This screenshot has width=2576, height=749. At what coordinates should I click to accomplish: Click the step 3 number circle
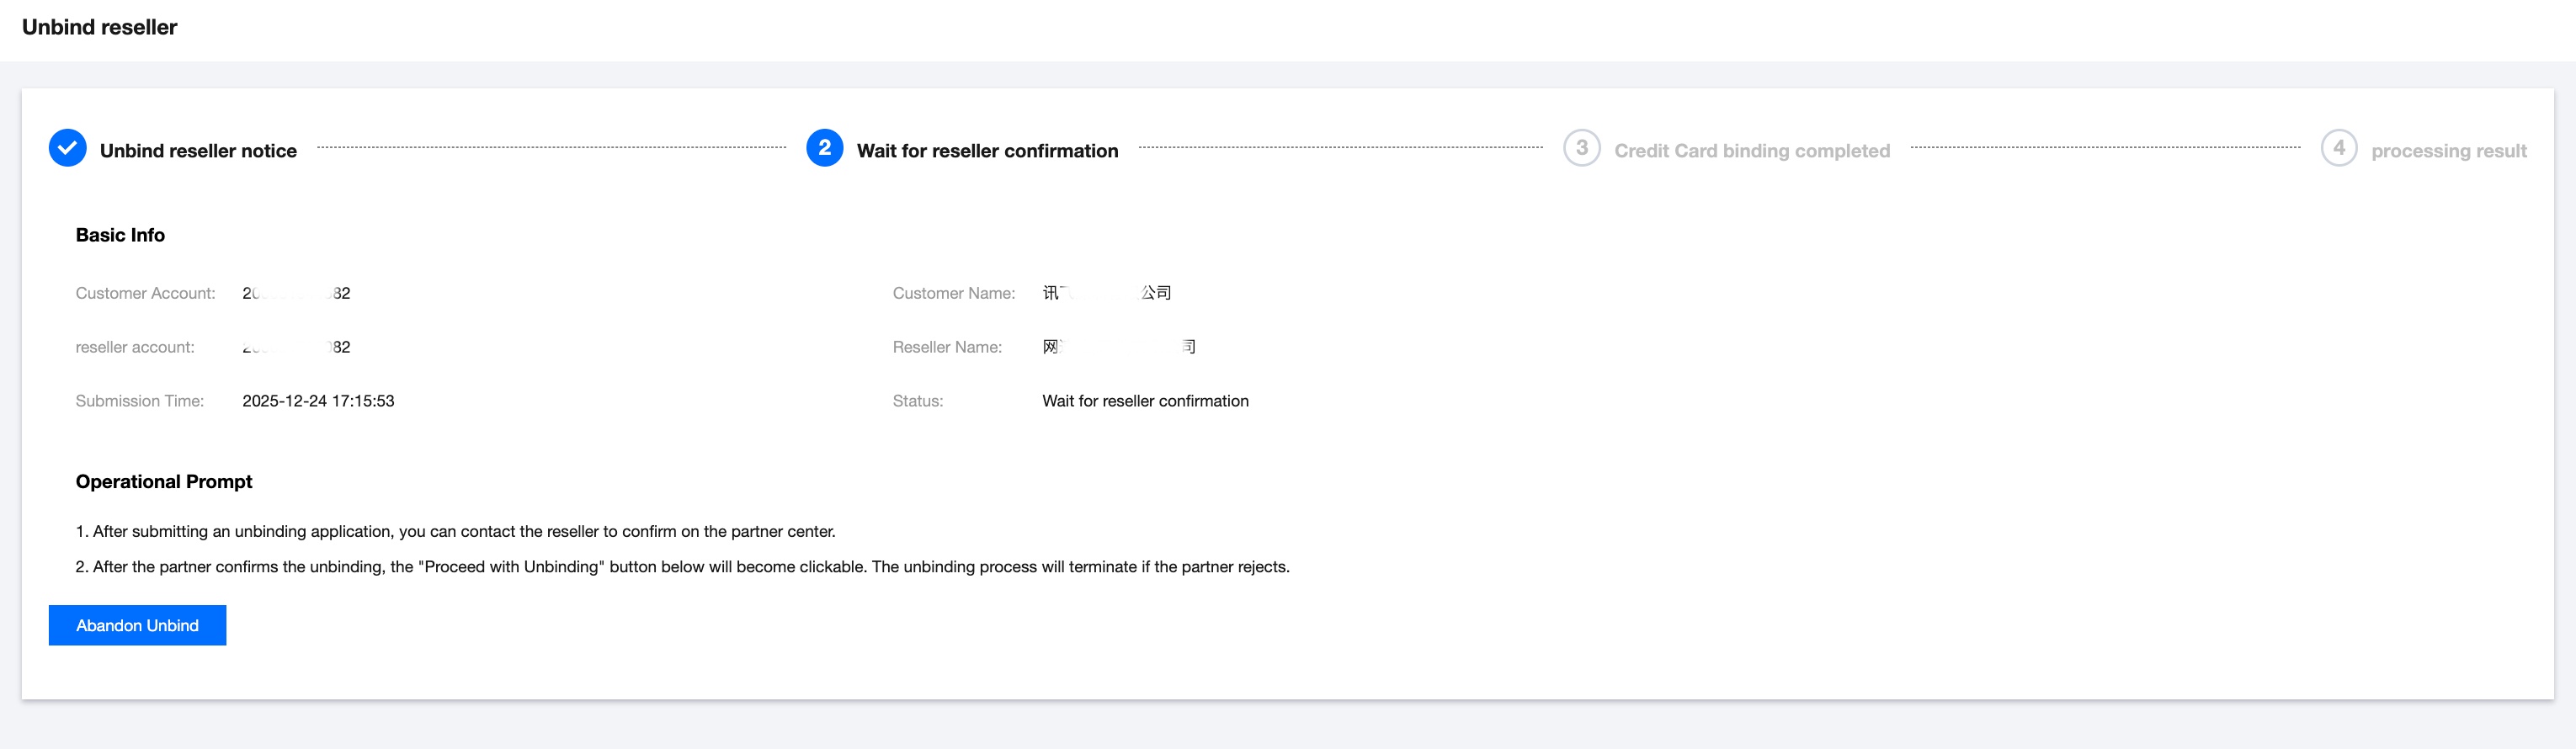[1581, 148]
